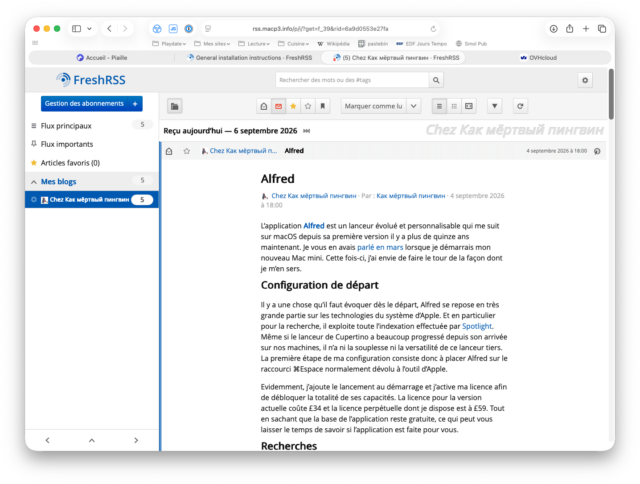Open the Wikipédia bookmark
The width and height of the screenshot is (640, 484).
[x=333, y=44]
